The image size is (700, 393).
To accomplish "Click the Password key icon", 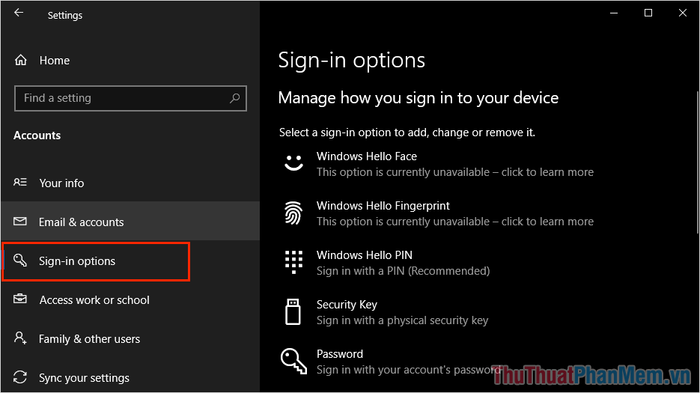I will 293,361.
